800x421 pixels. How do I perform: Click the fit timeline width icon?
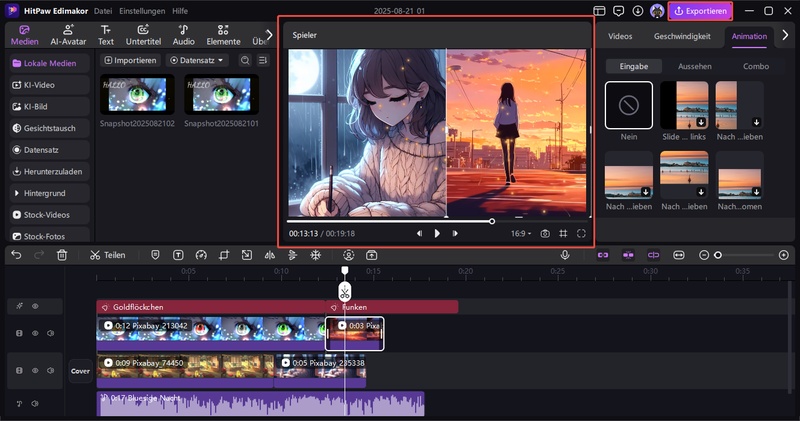tap(679, 255)
